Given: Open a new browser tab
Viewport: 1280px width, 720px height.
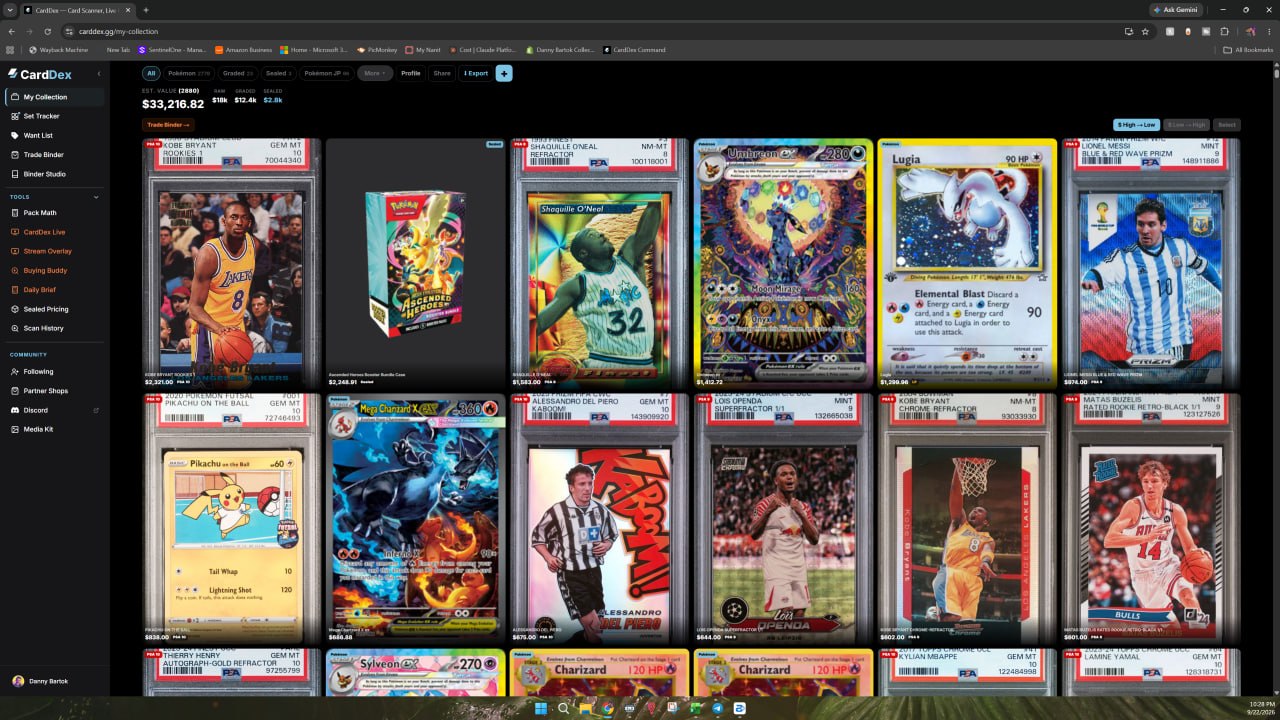Looking at the screenshot, I should [146, 10].
